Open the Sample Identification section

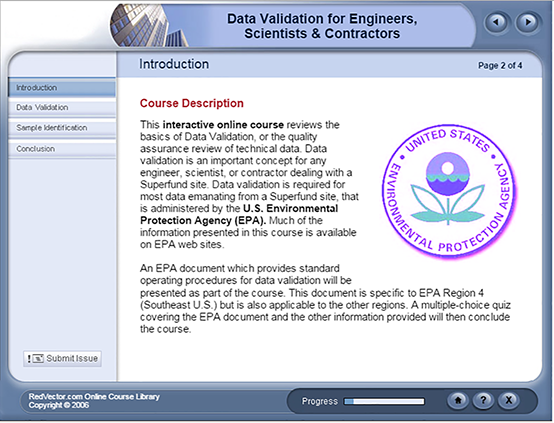tap(62, 128)
